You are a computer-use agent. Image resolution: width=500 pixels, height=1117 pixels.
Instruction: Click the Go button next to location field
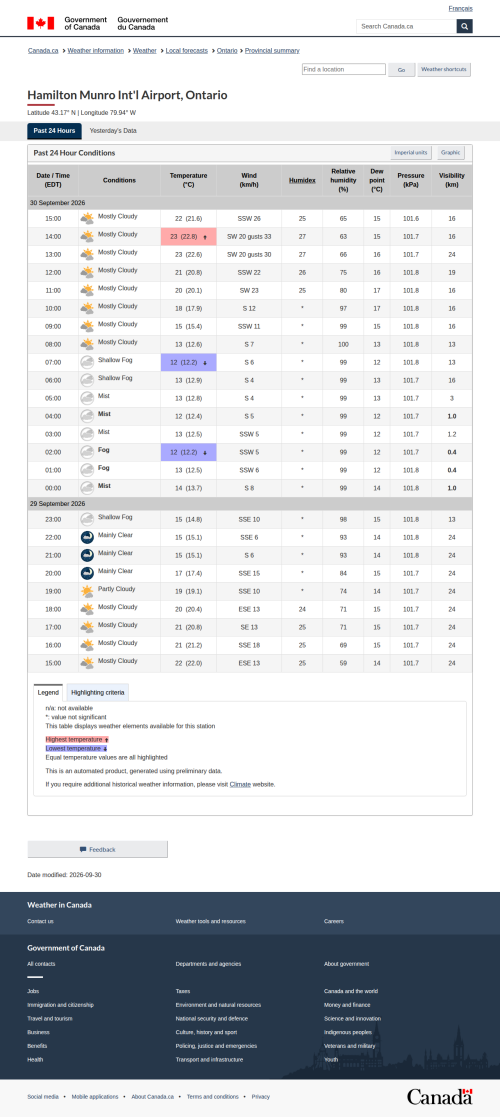(x=402, y=70)
